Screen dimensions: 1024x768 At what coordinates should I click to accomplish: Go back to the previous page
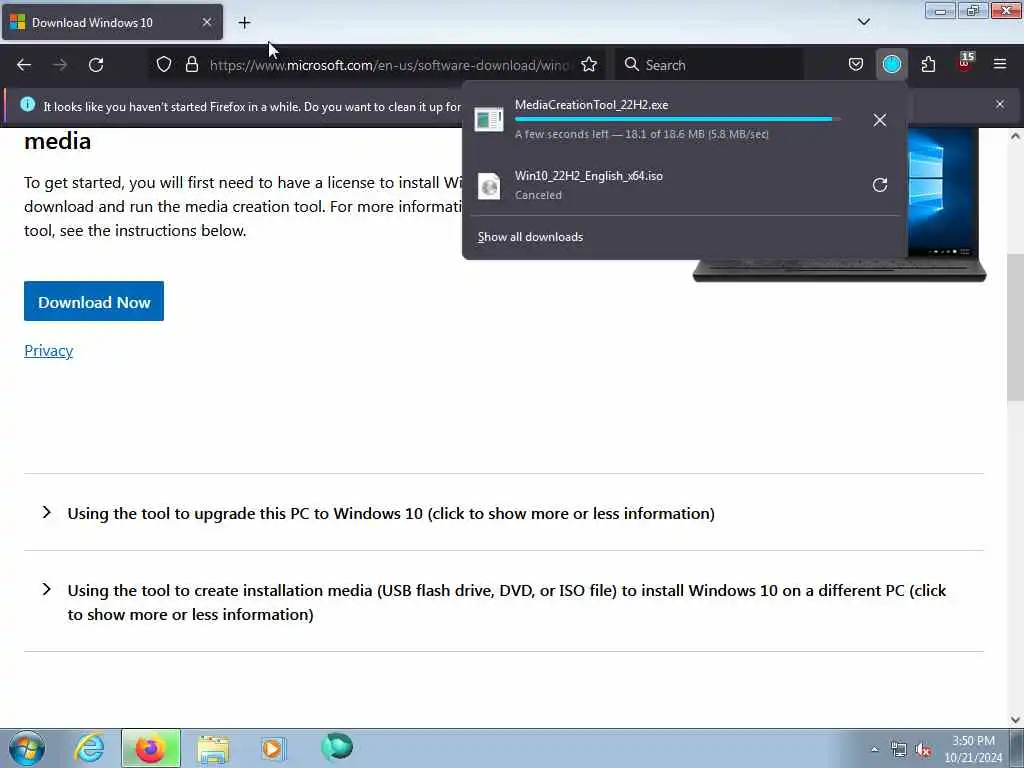pos(24,65)
